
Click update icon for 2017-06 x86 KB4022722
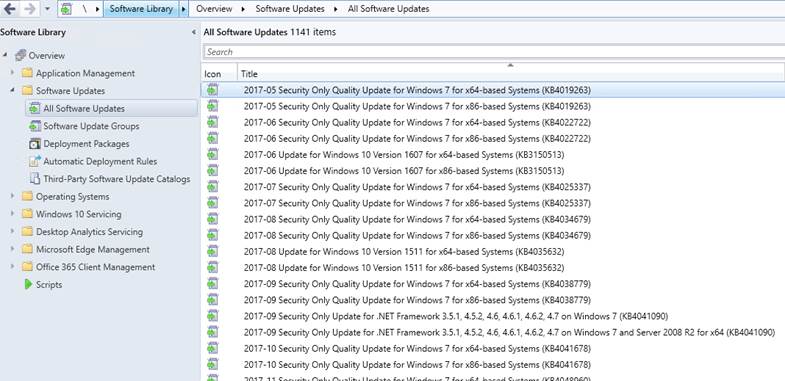click(x=213, y=138)
